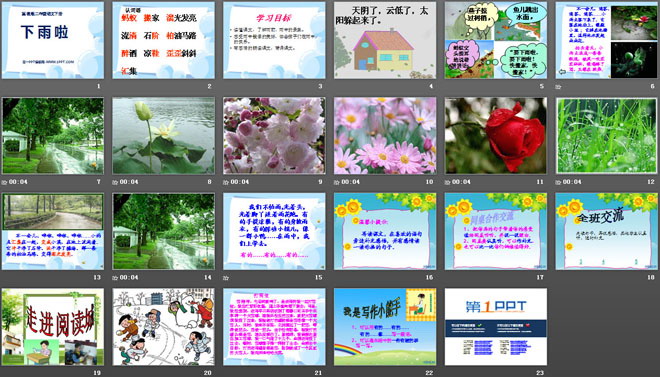The width and height of the screenshot is (660, 377).
Task: Select slide 23, the 第1PPT slide
Action: point(496,327)
